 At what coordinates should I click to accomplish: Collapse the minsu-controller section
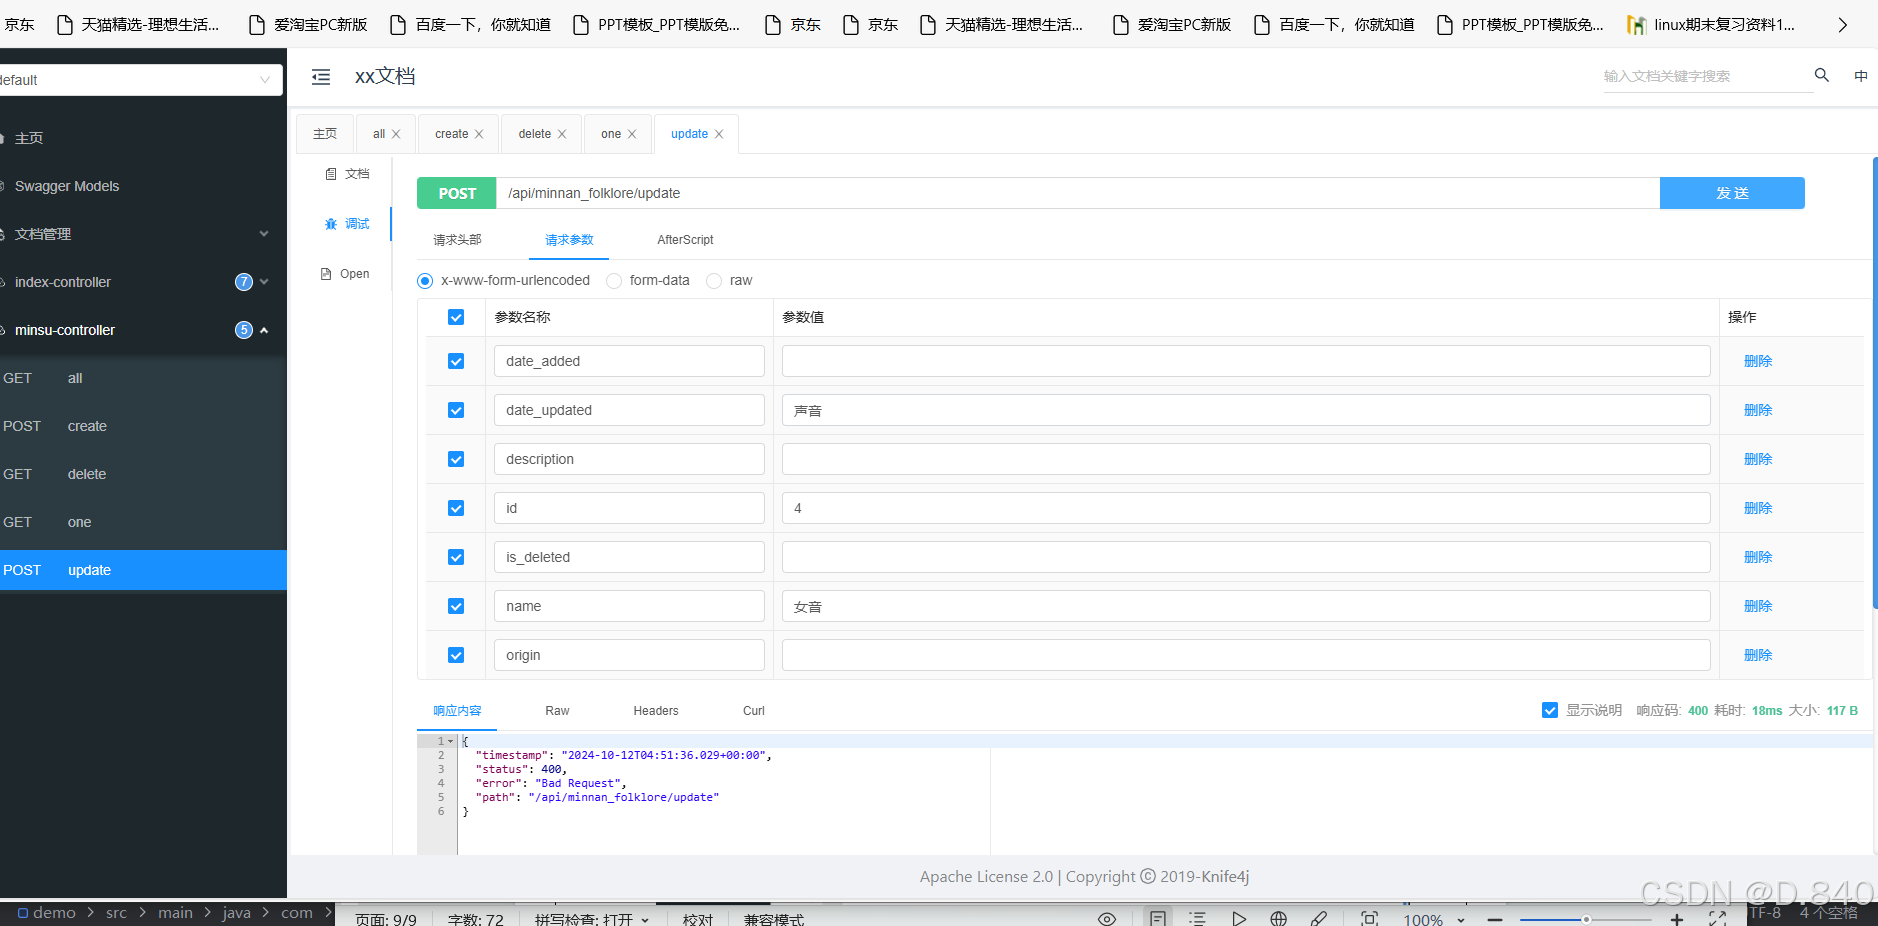point(263,330)
